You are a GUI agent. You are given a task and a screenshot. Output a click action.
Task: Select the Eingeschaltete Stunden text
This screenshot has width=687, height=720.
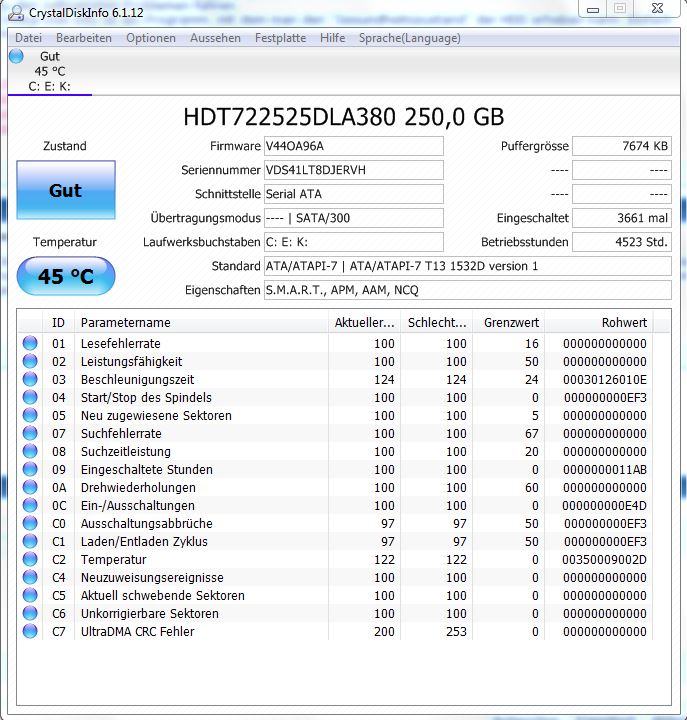[146, 469]
